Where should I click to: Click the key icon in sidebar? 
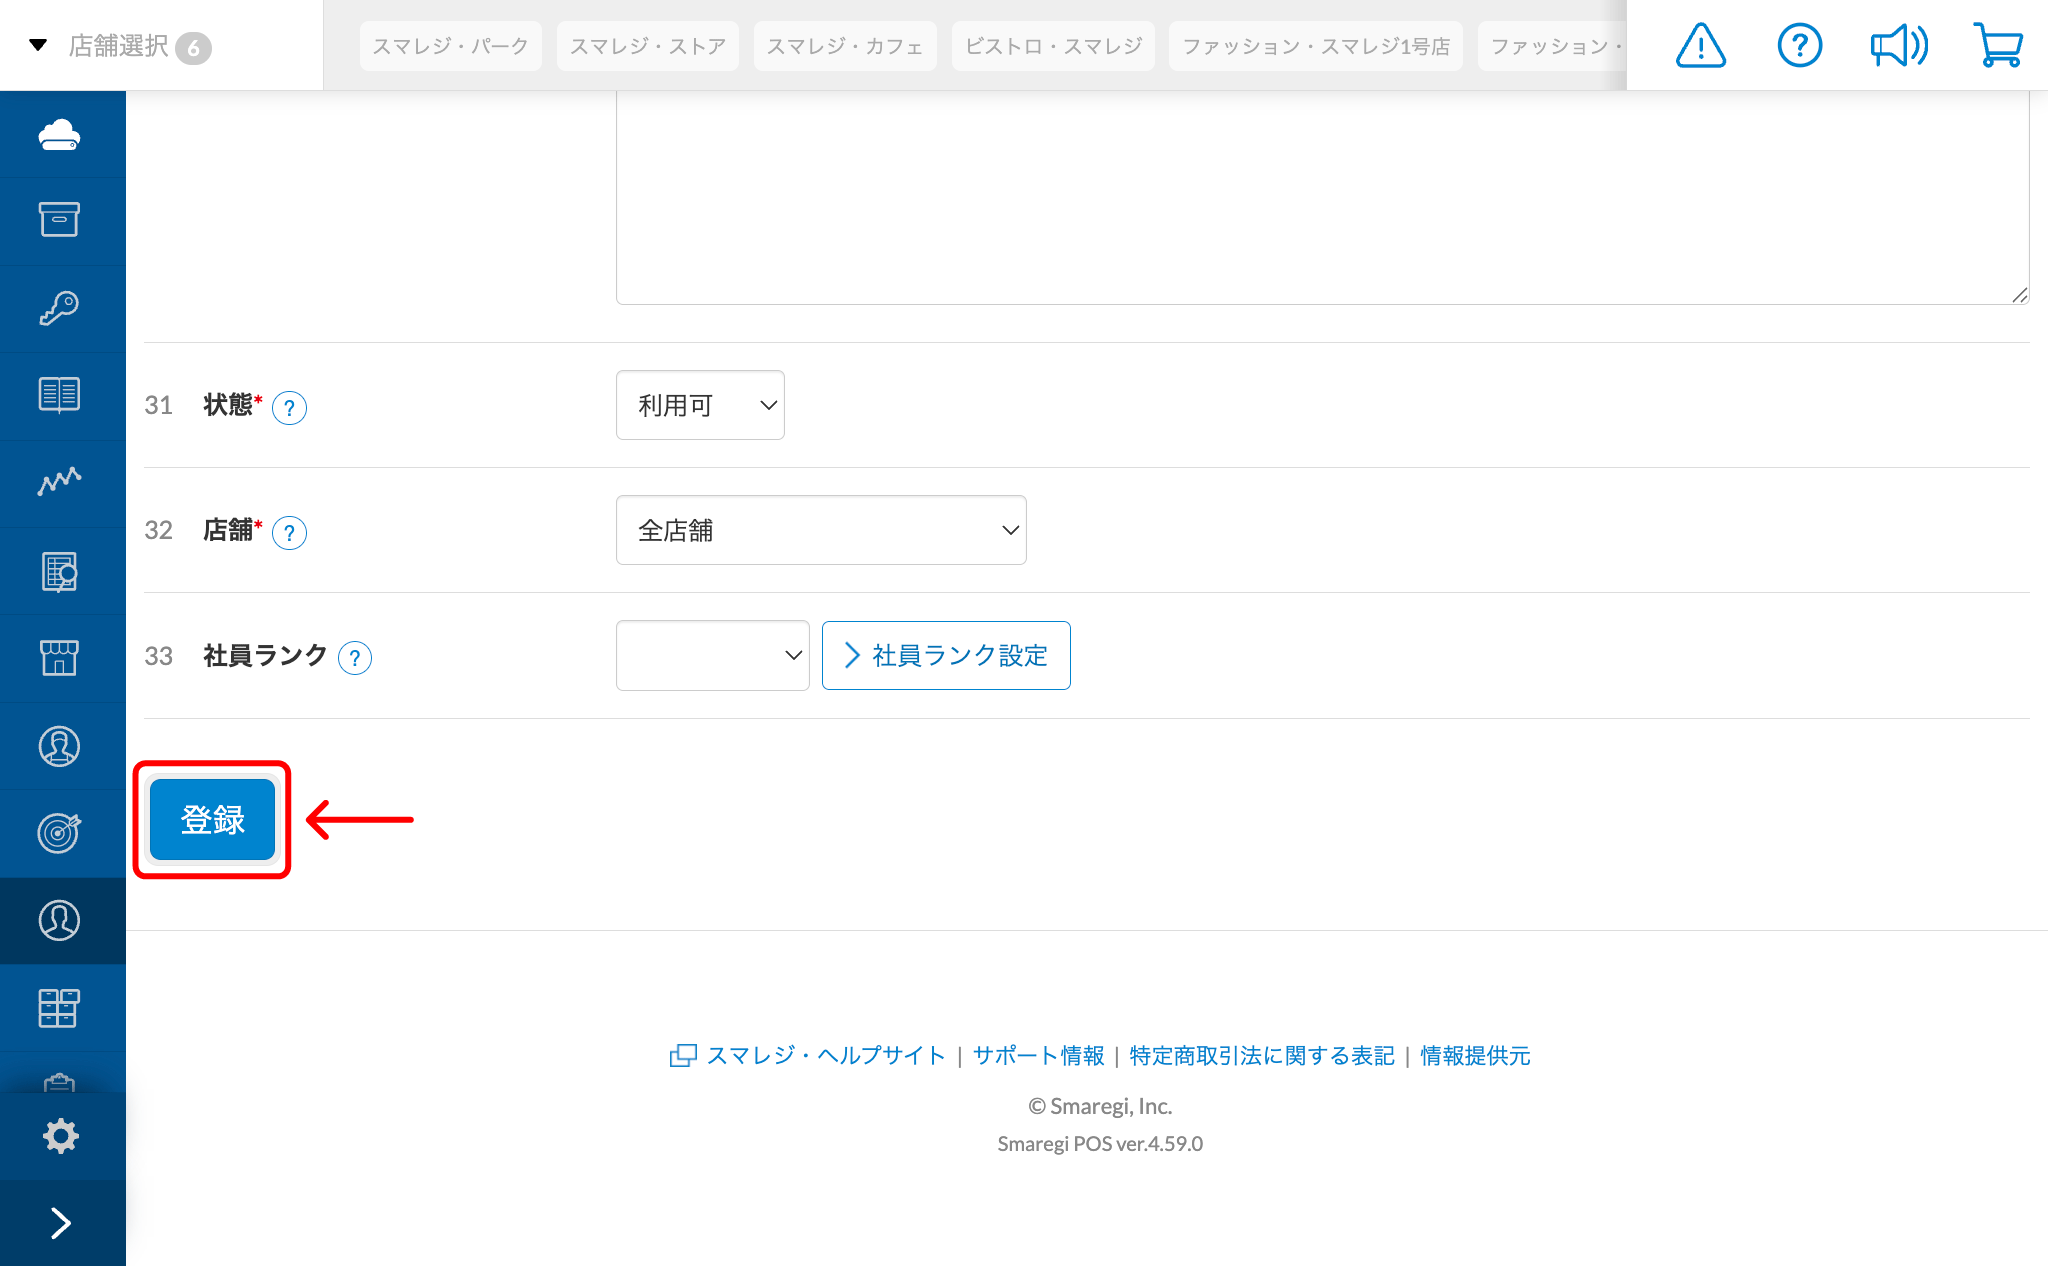coord(60,308)
